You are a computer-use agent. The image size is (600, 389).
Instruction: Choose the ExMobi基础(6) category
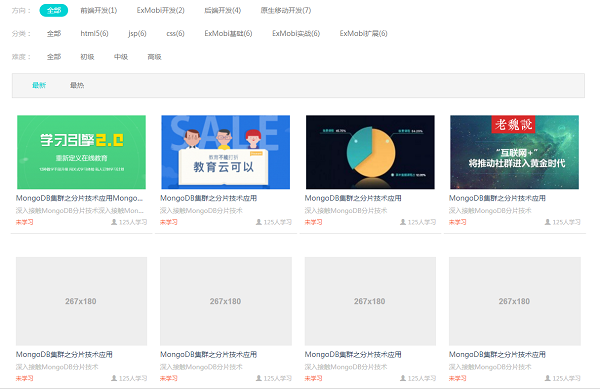click(x=228, y=34)
